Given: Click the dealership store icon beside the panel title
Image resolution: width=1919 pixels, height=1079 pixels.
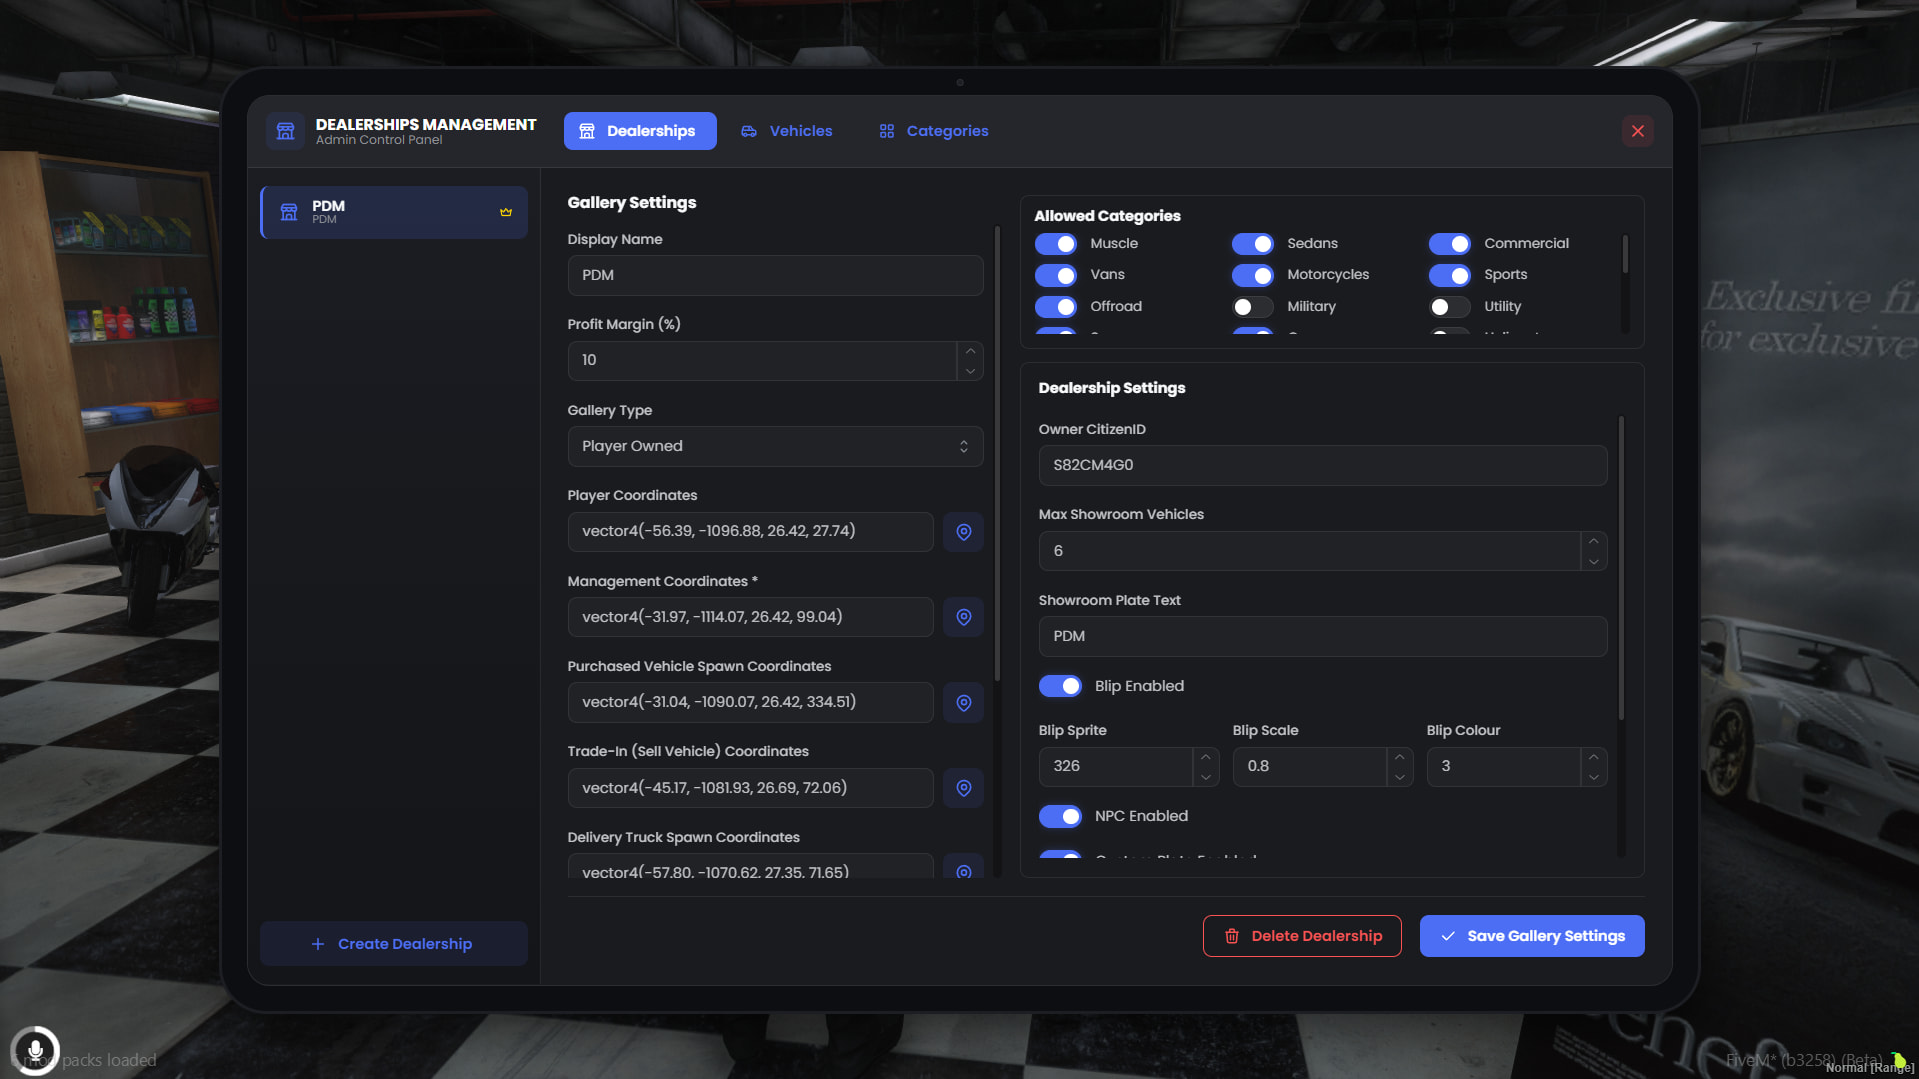Looking at the screenshot, I should coord(285,131).
